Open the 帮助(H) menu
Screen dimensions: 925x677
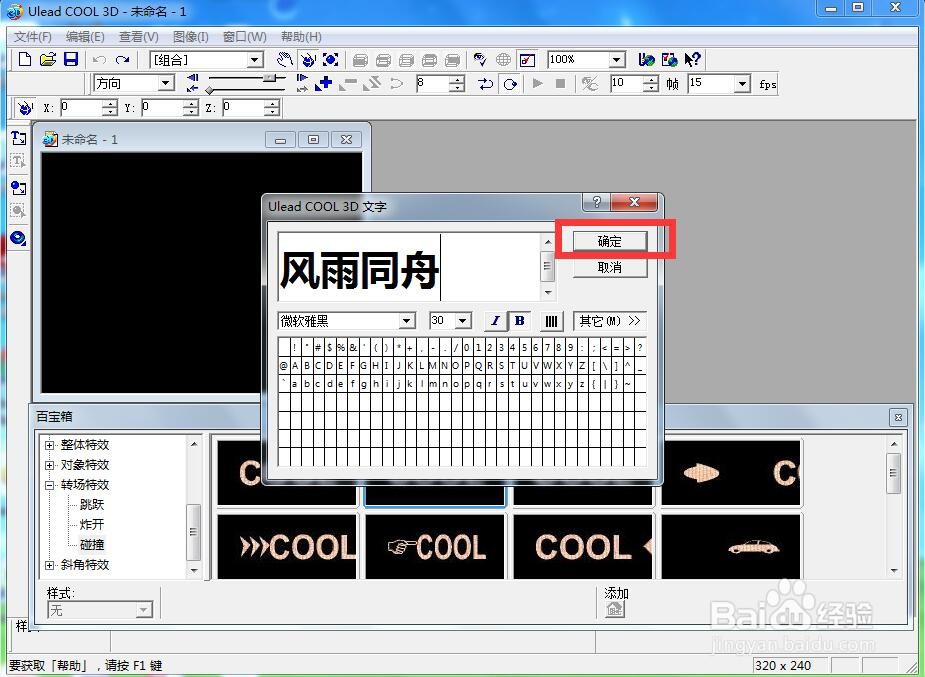pos(301,37)
